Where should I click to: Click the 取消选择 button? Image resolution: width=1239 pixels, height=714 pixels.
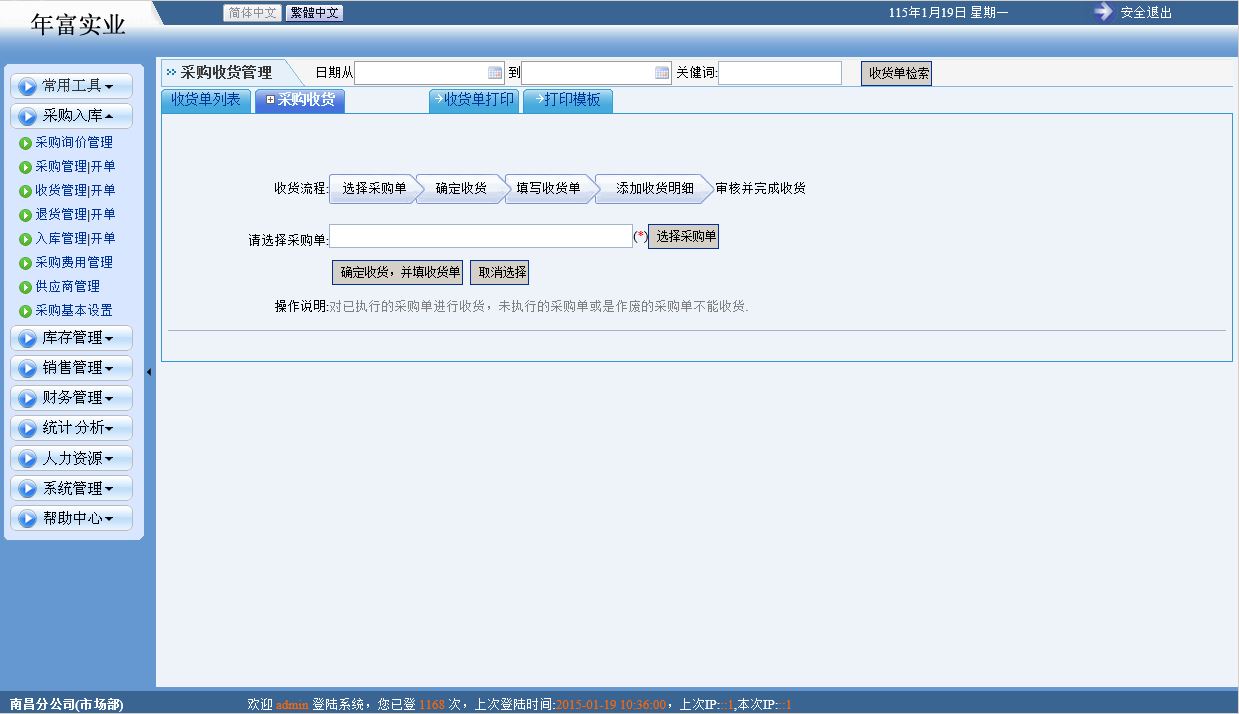coord(499,272)
